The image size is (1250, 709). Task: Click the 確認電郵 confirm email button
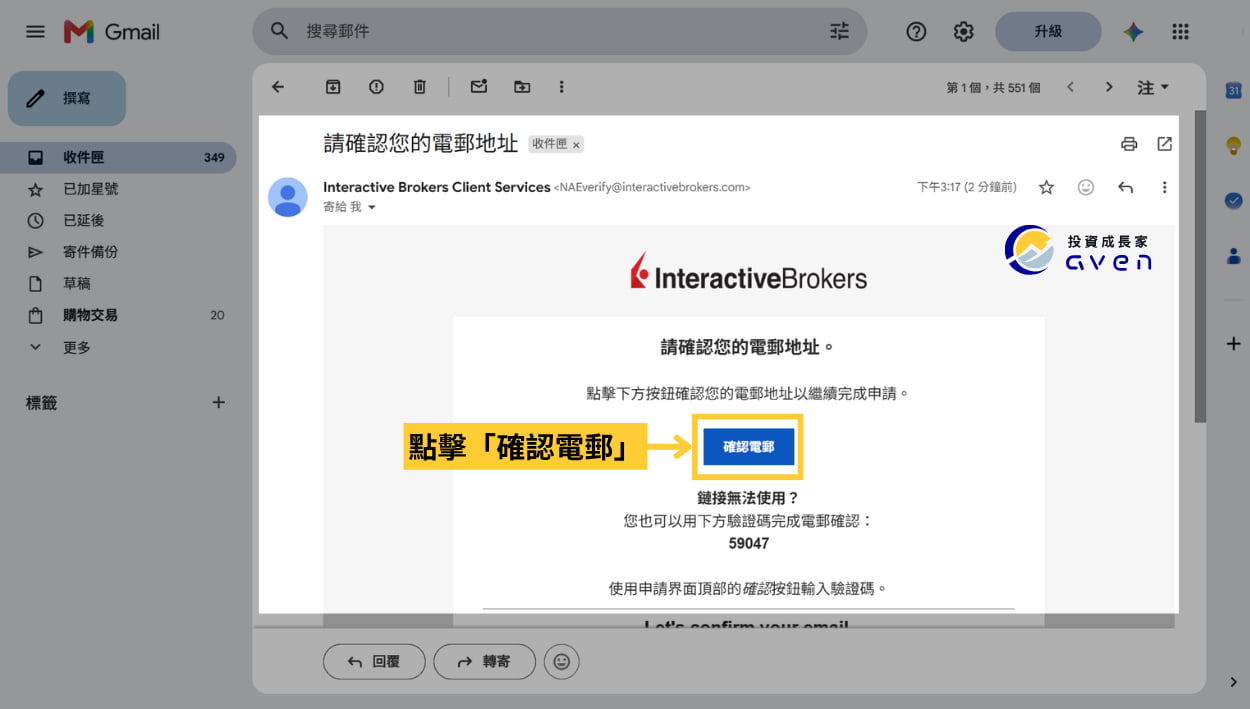pyautogui.click(x=749, y=447)
